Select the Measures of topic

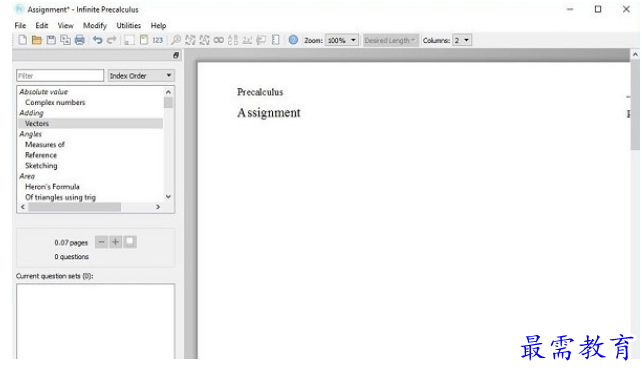tap(45, 144)
